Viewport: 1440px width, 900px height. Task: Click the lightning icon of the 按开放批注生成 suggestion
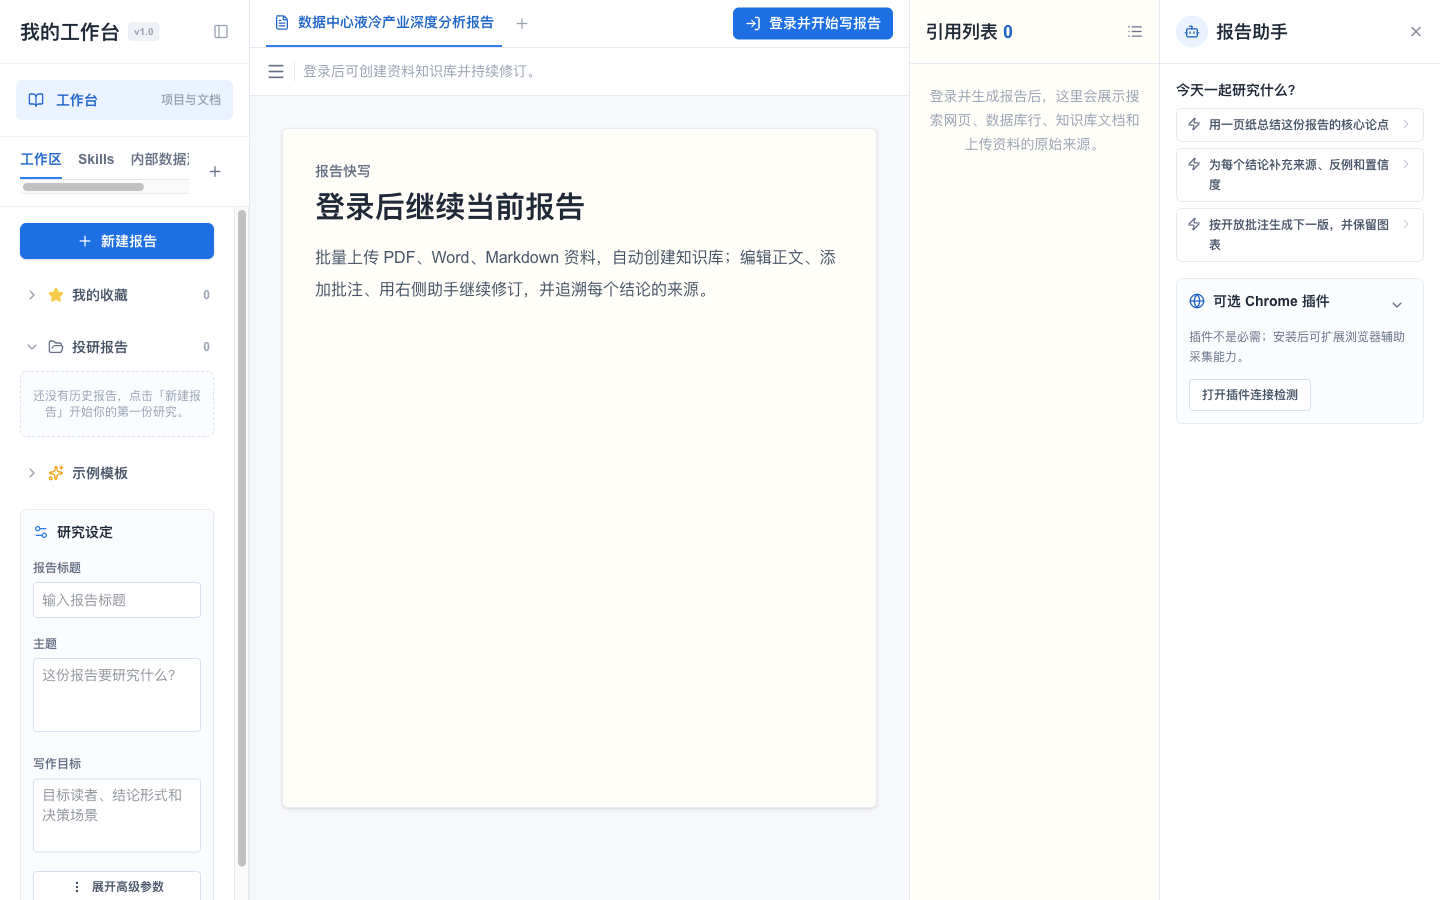[1194, 224]
